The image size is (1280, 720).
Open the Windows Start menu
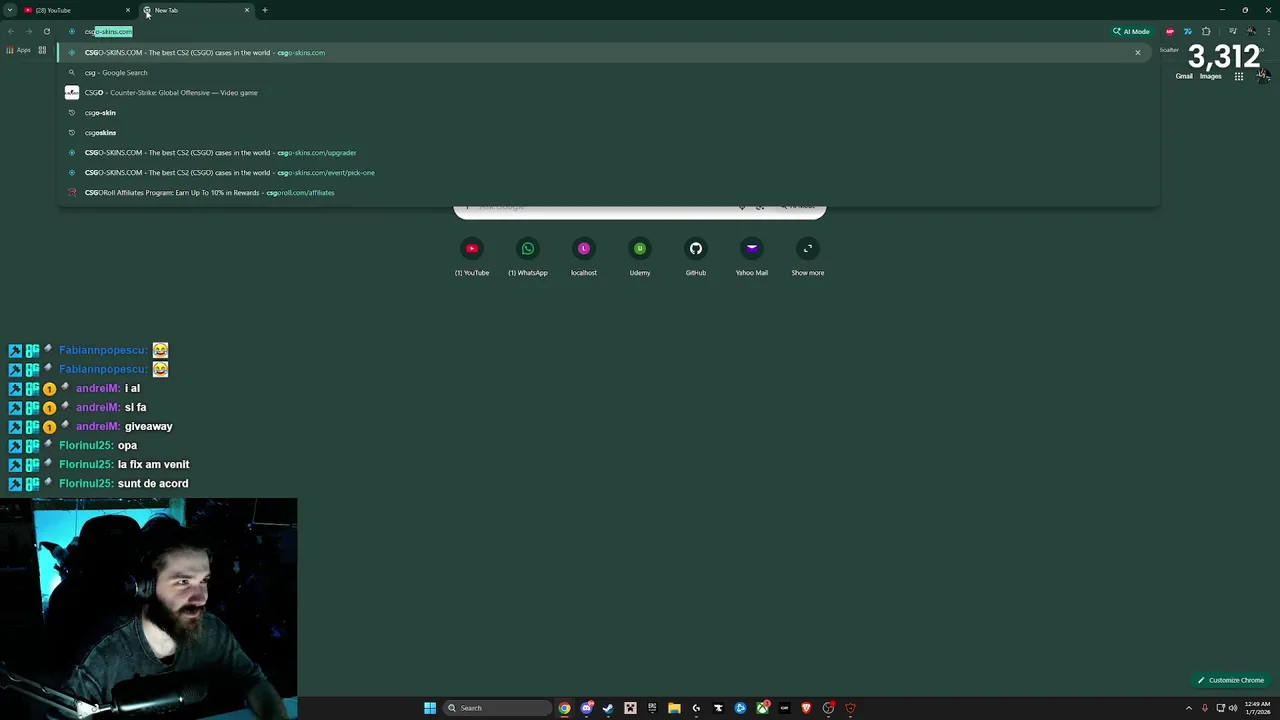tap(430, 708)
